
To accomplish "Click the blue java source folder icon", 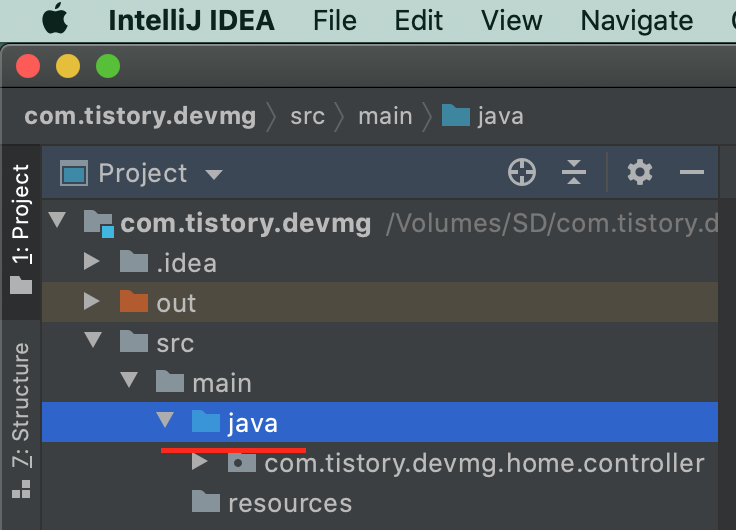I will pos(206,421).
